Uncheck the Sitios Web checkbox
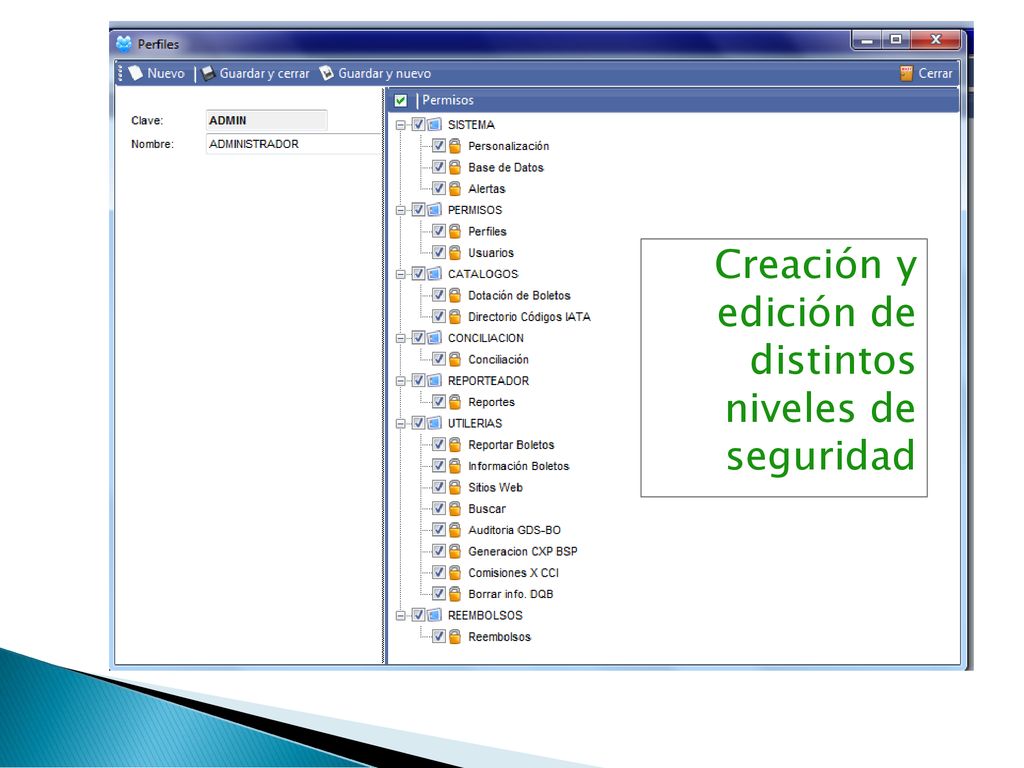This screenshot has width=1024, height=768. click(x=439, y=487)
